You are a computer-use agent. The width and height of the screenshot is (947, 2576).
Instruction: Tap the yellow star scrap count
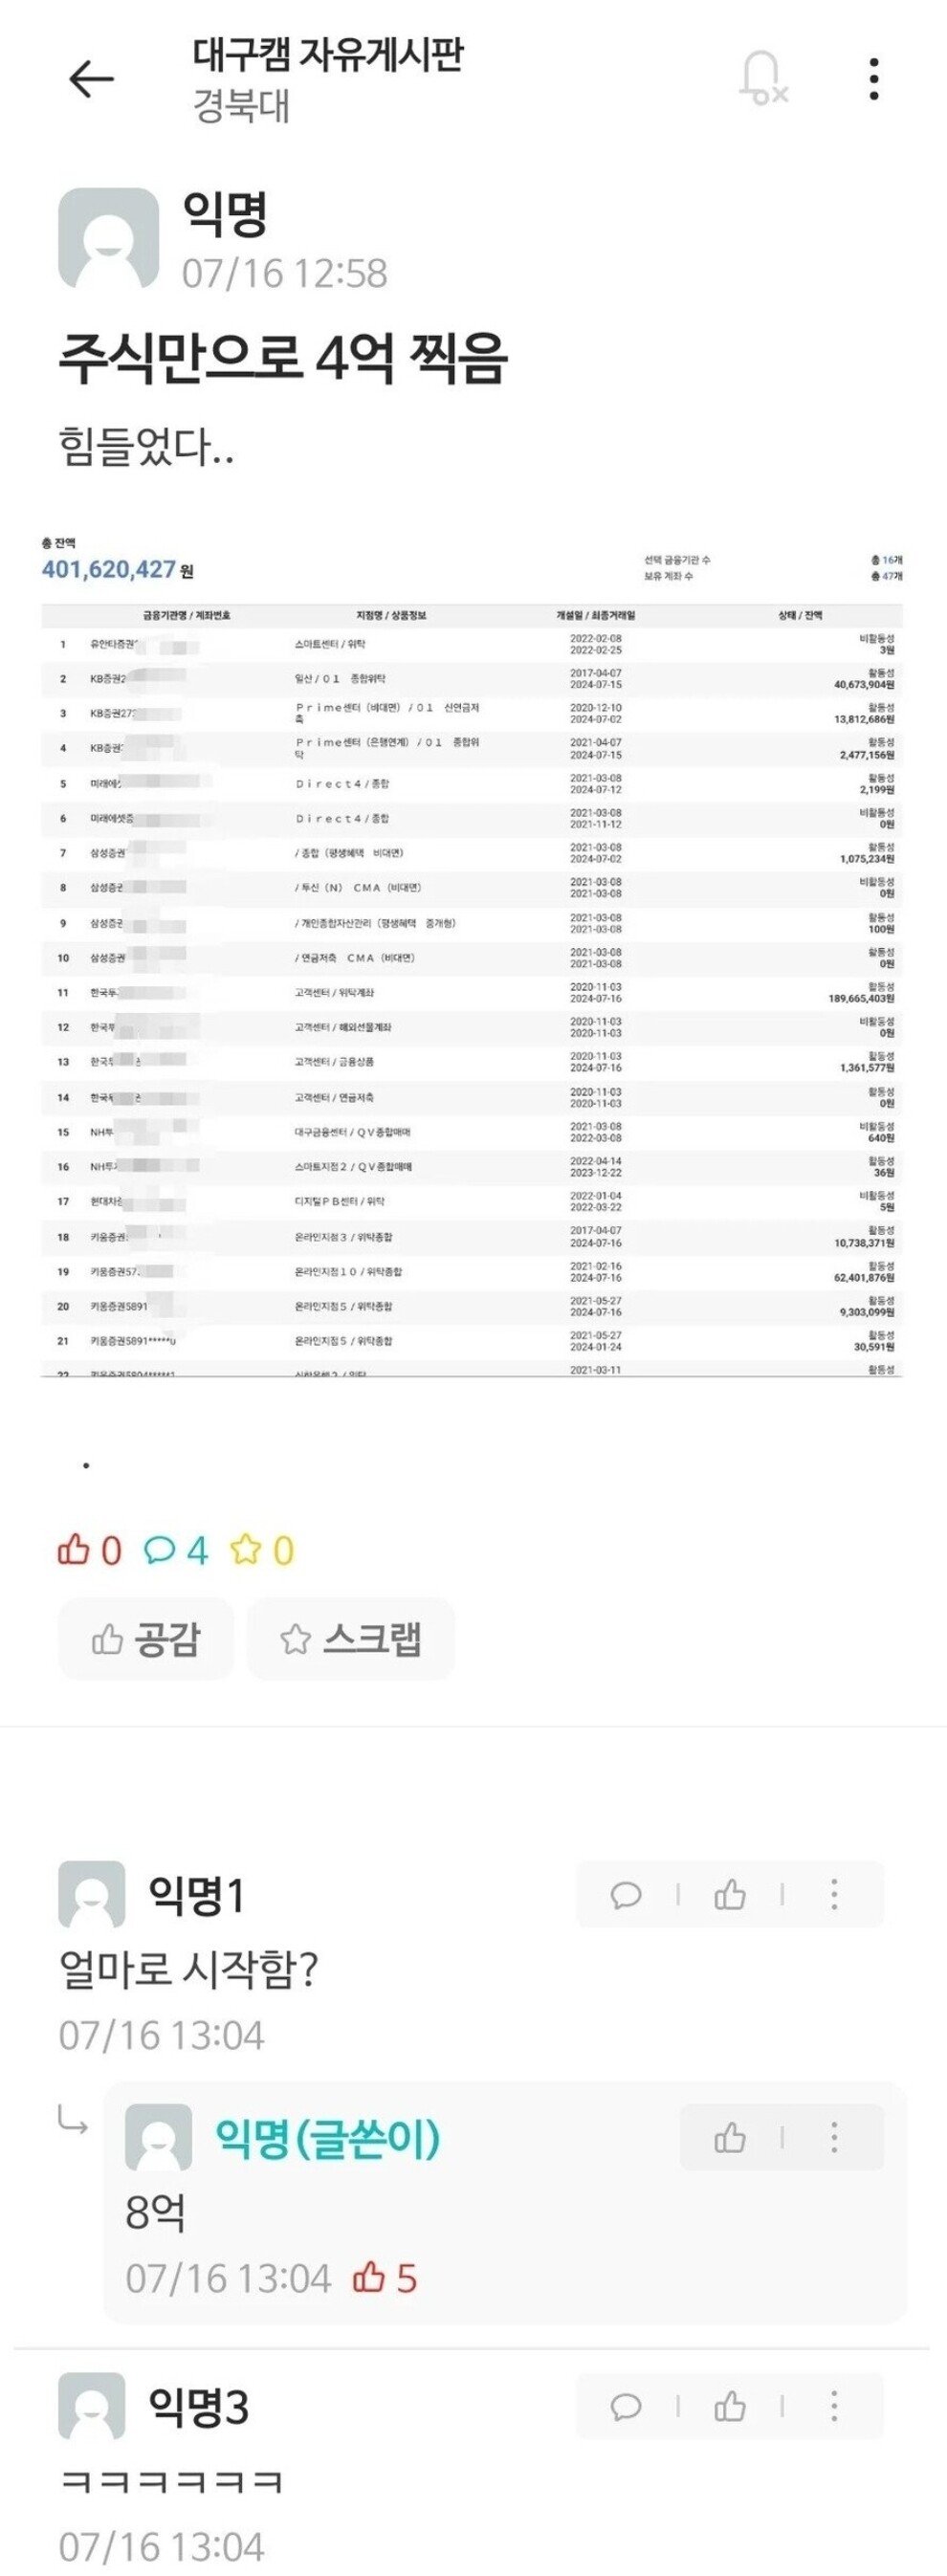pyautogui.click(x=262, y=1550)
